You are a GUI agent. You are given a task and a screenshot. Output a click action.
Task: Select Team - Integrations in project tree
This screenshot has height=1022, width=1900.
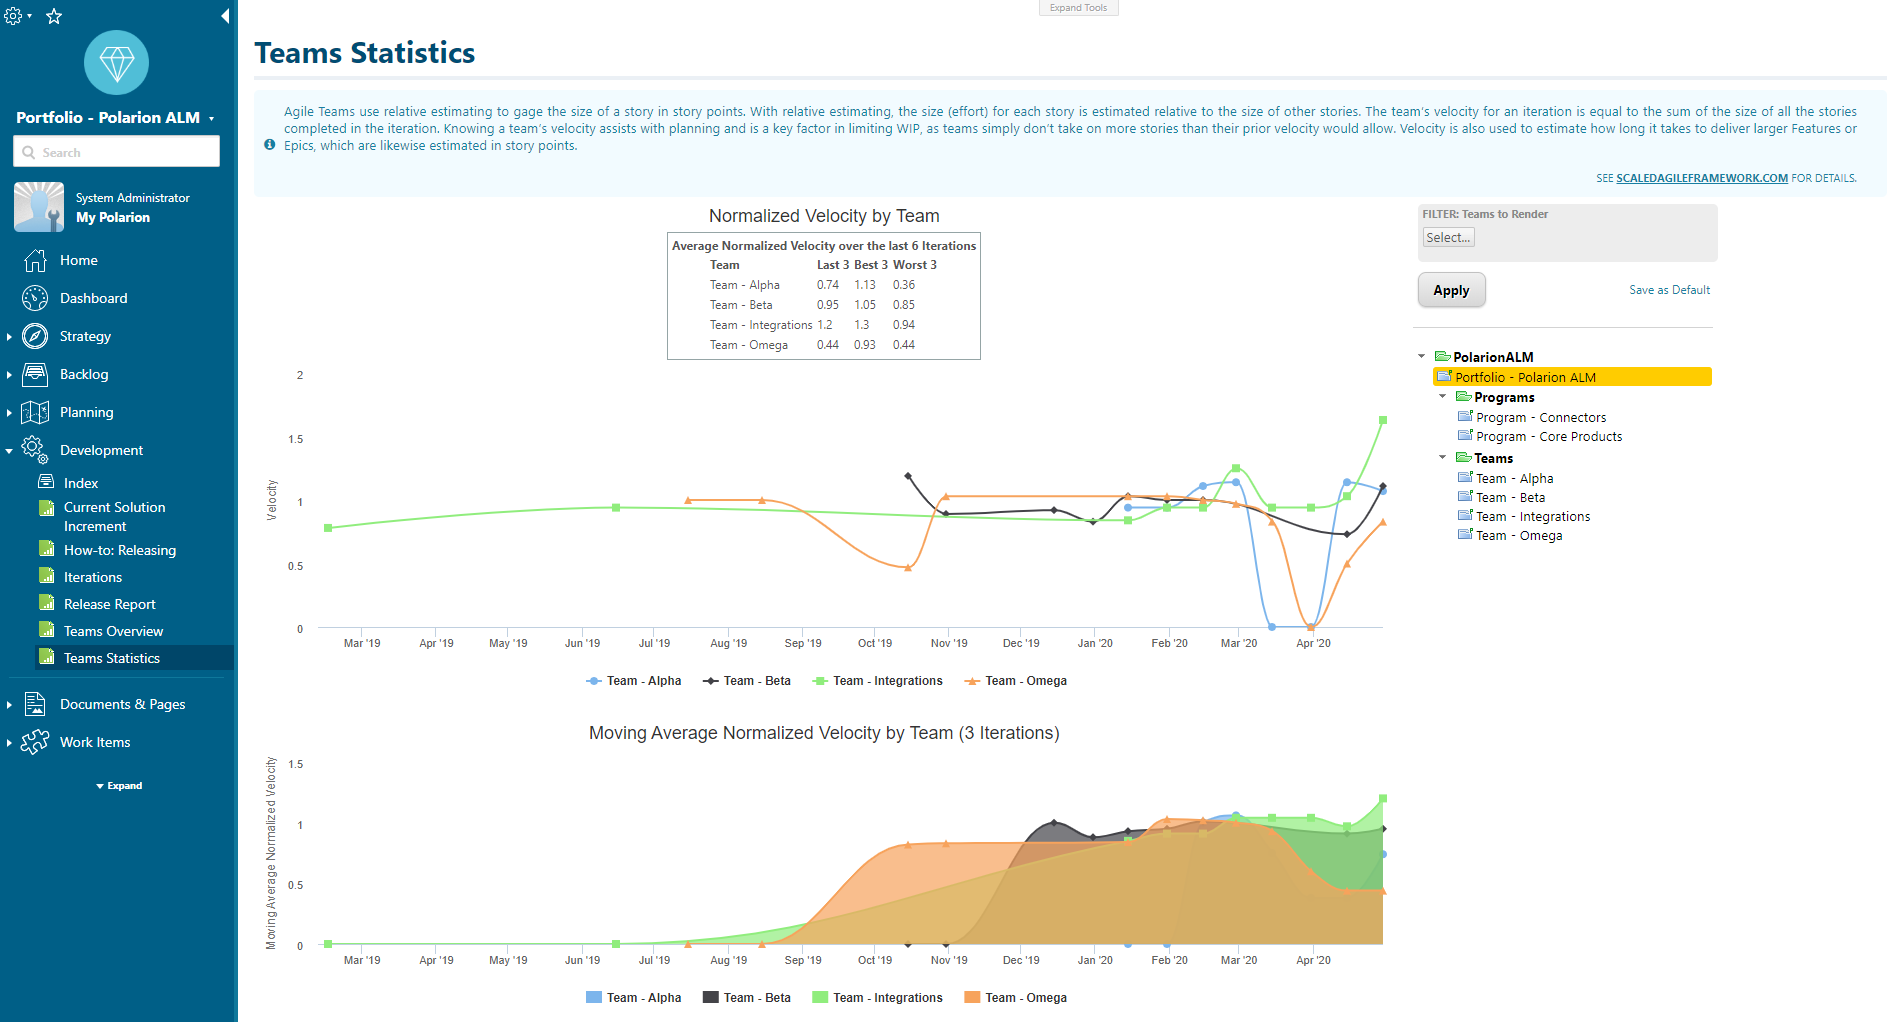(1533, 517)
